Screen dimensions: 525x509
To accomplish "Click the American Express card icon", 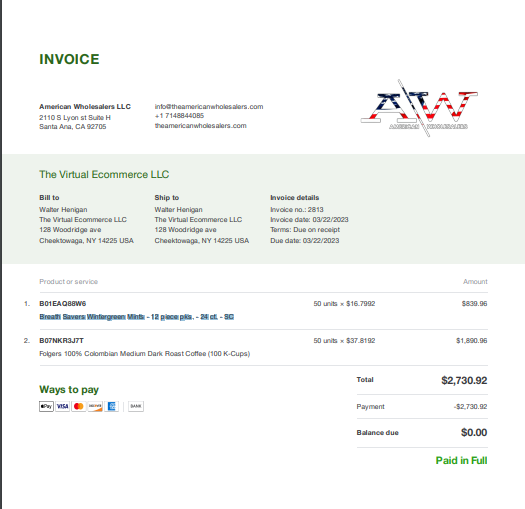I will point(111,406).
